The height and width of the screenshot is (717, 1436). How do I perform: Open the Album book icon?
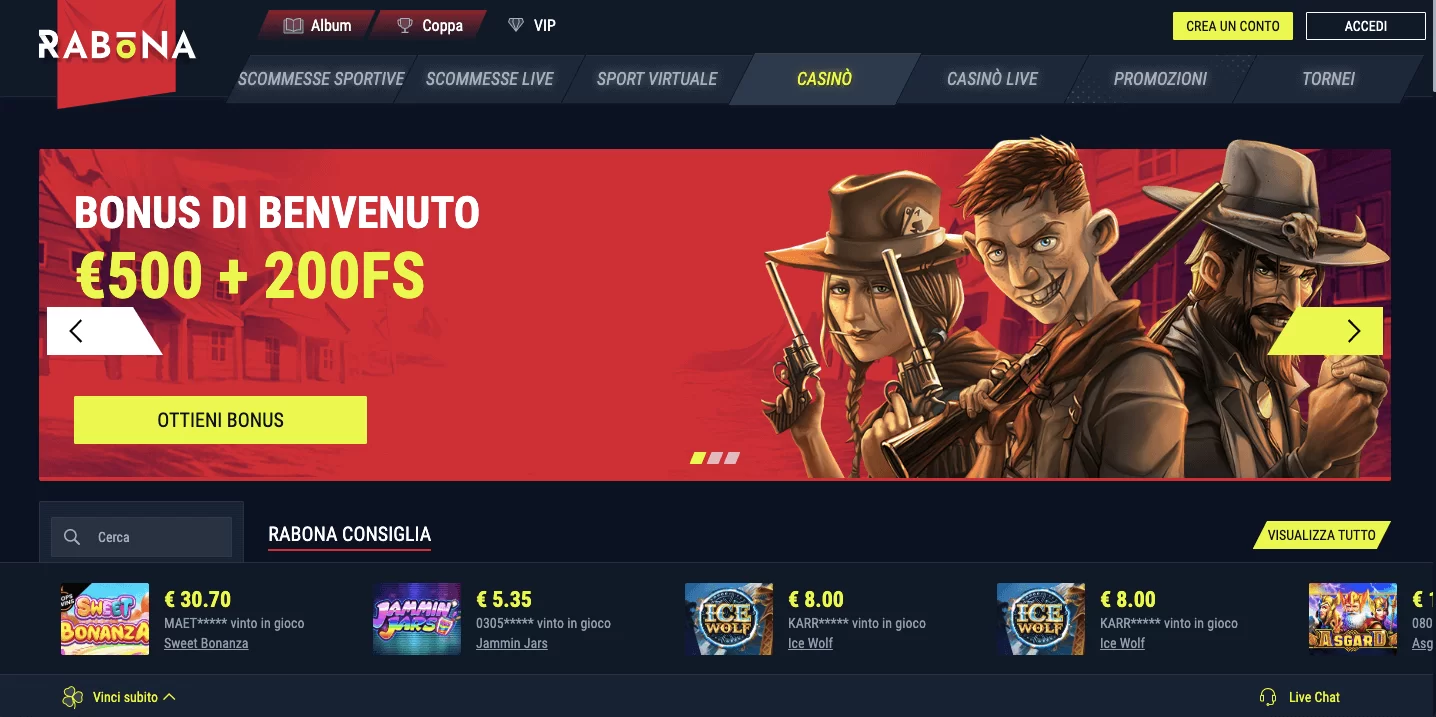point(293,26)
